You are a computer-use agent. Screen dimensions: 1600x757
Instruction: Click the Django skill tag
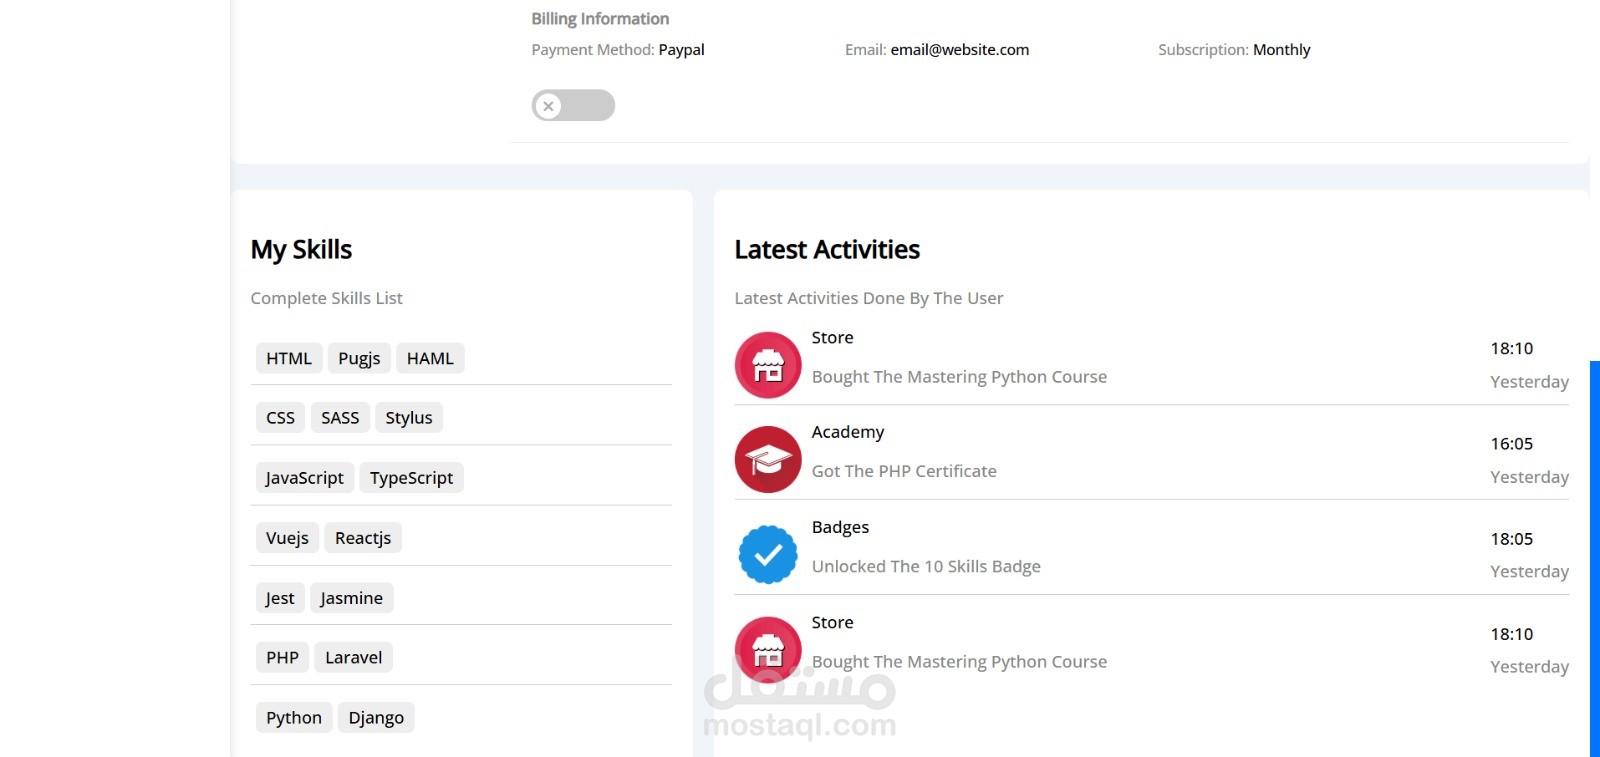tap(376, 718)
